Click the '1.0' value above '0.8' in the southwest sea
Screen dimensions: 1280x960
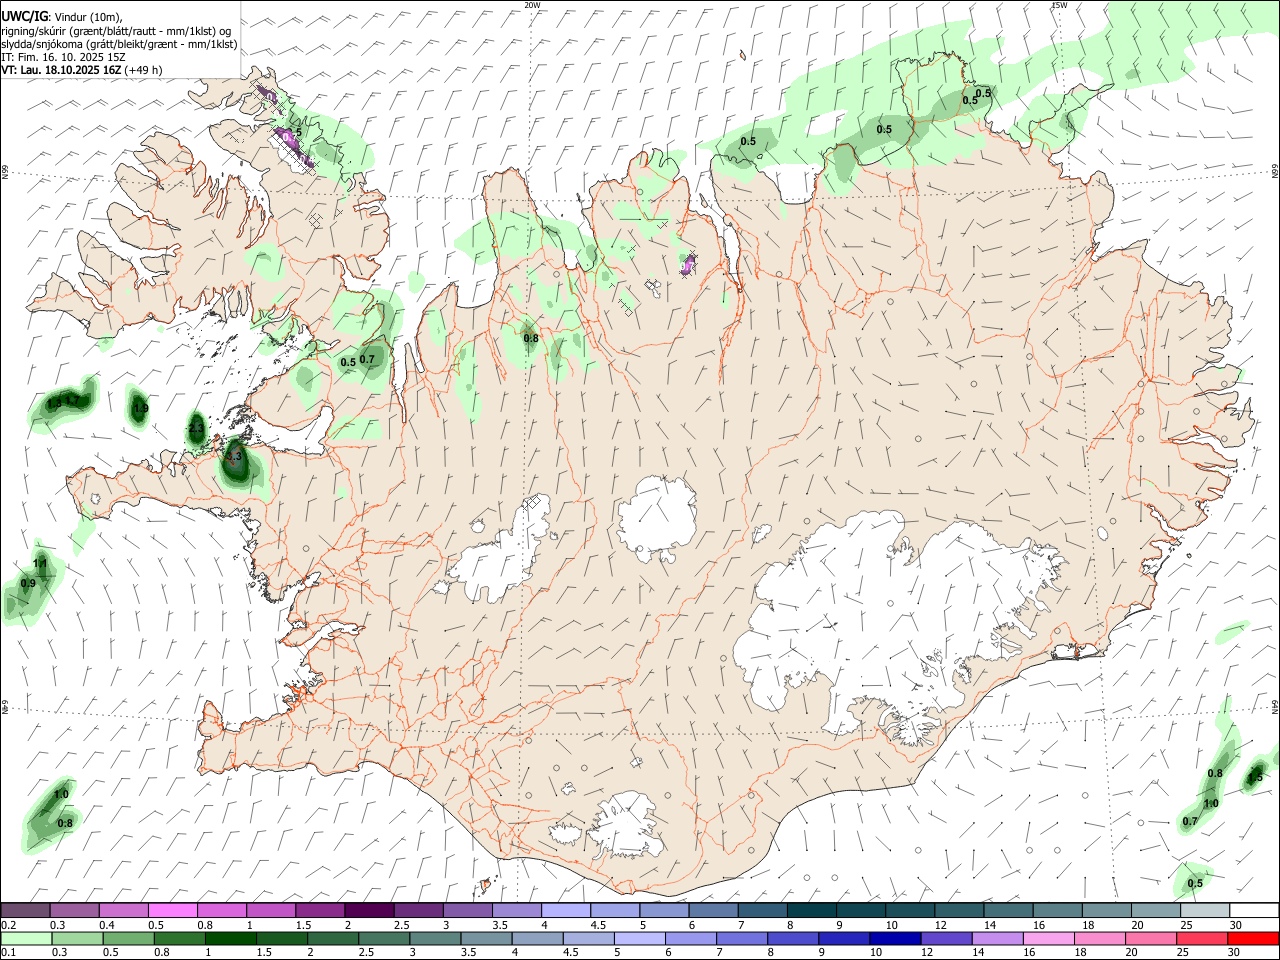pos(61,794)
